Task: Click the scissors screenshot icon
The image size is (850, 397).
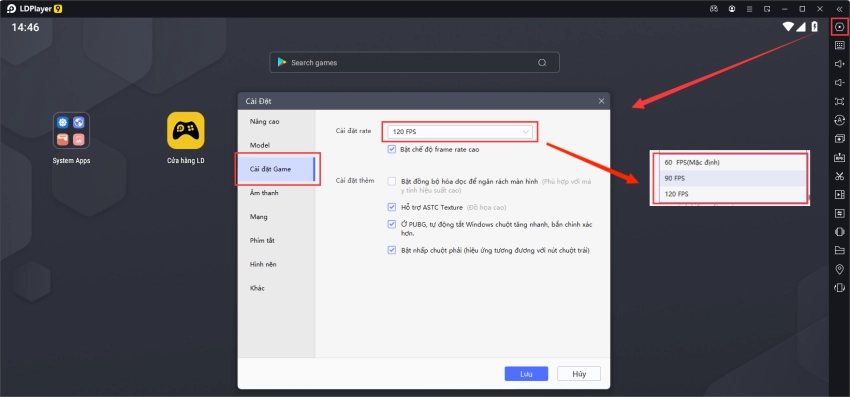Action: [x=840, y=176]
